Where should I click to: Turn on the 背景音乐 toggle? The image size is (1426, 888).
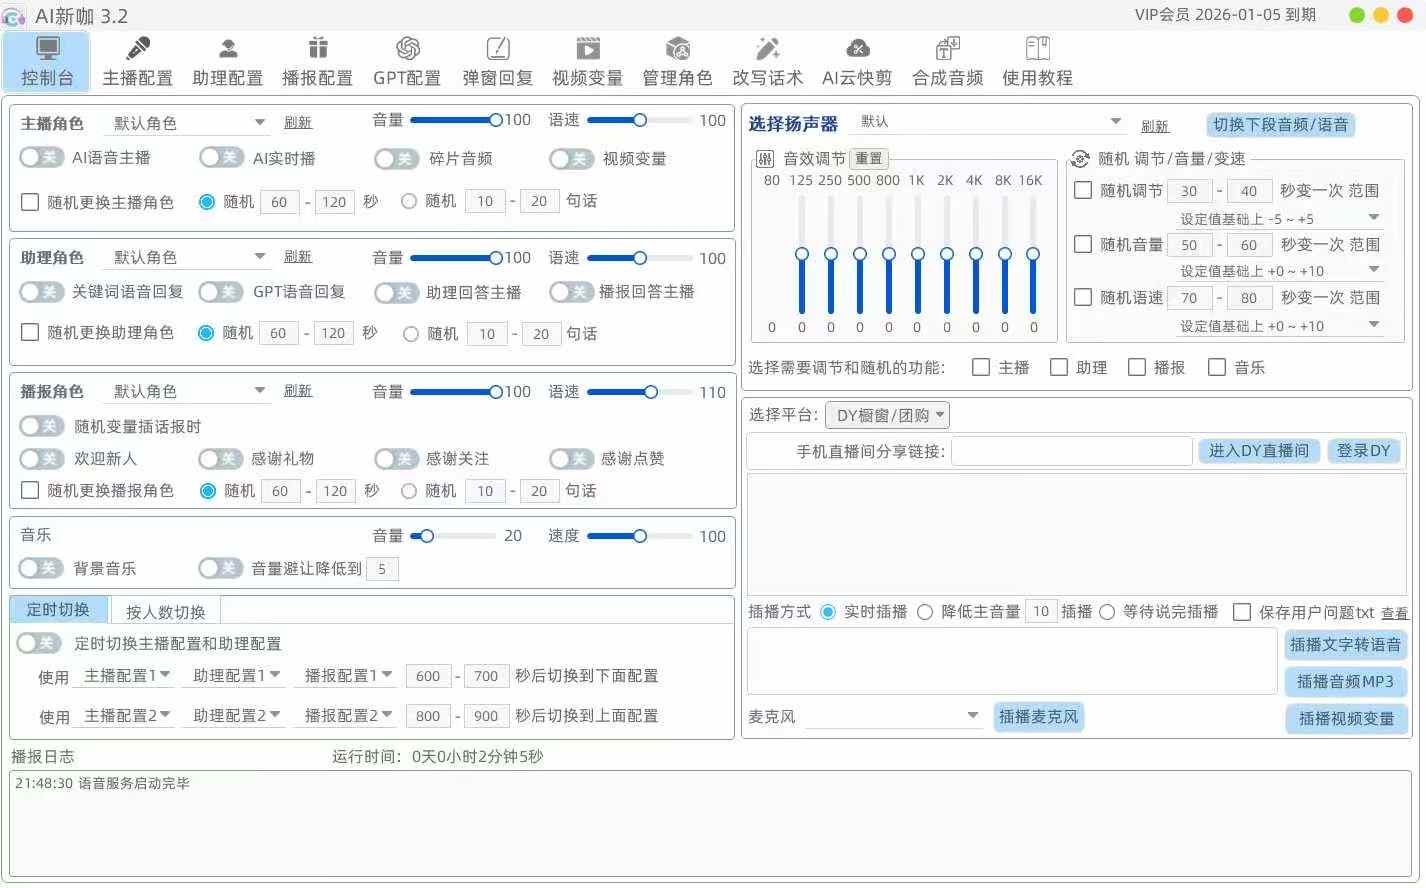click(x=41, y=568)
